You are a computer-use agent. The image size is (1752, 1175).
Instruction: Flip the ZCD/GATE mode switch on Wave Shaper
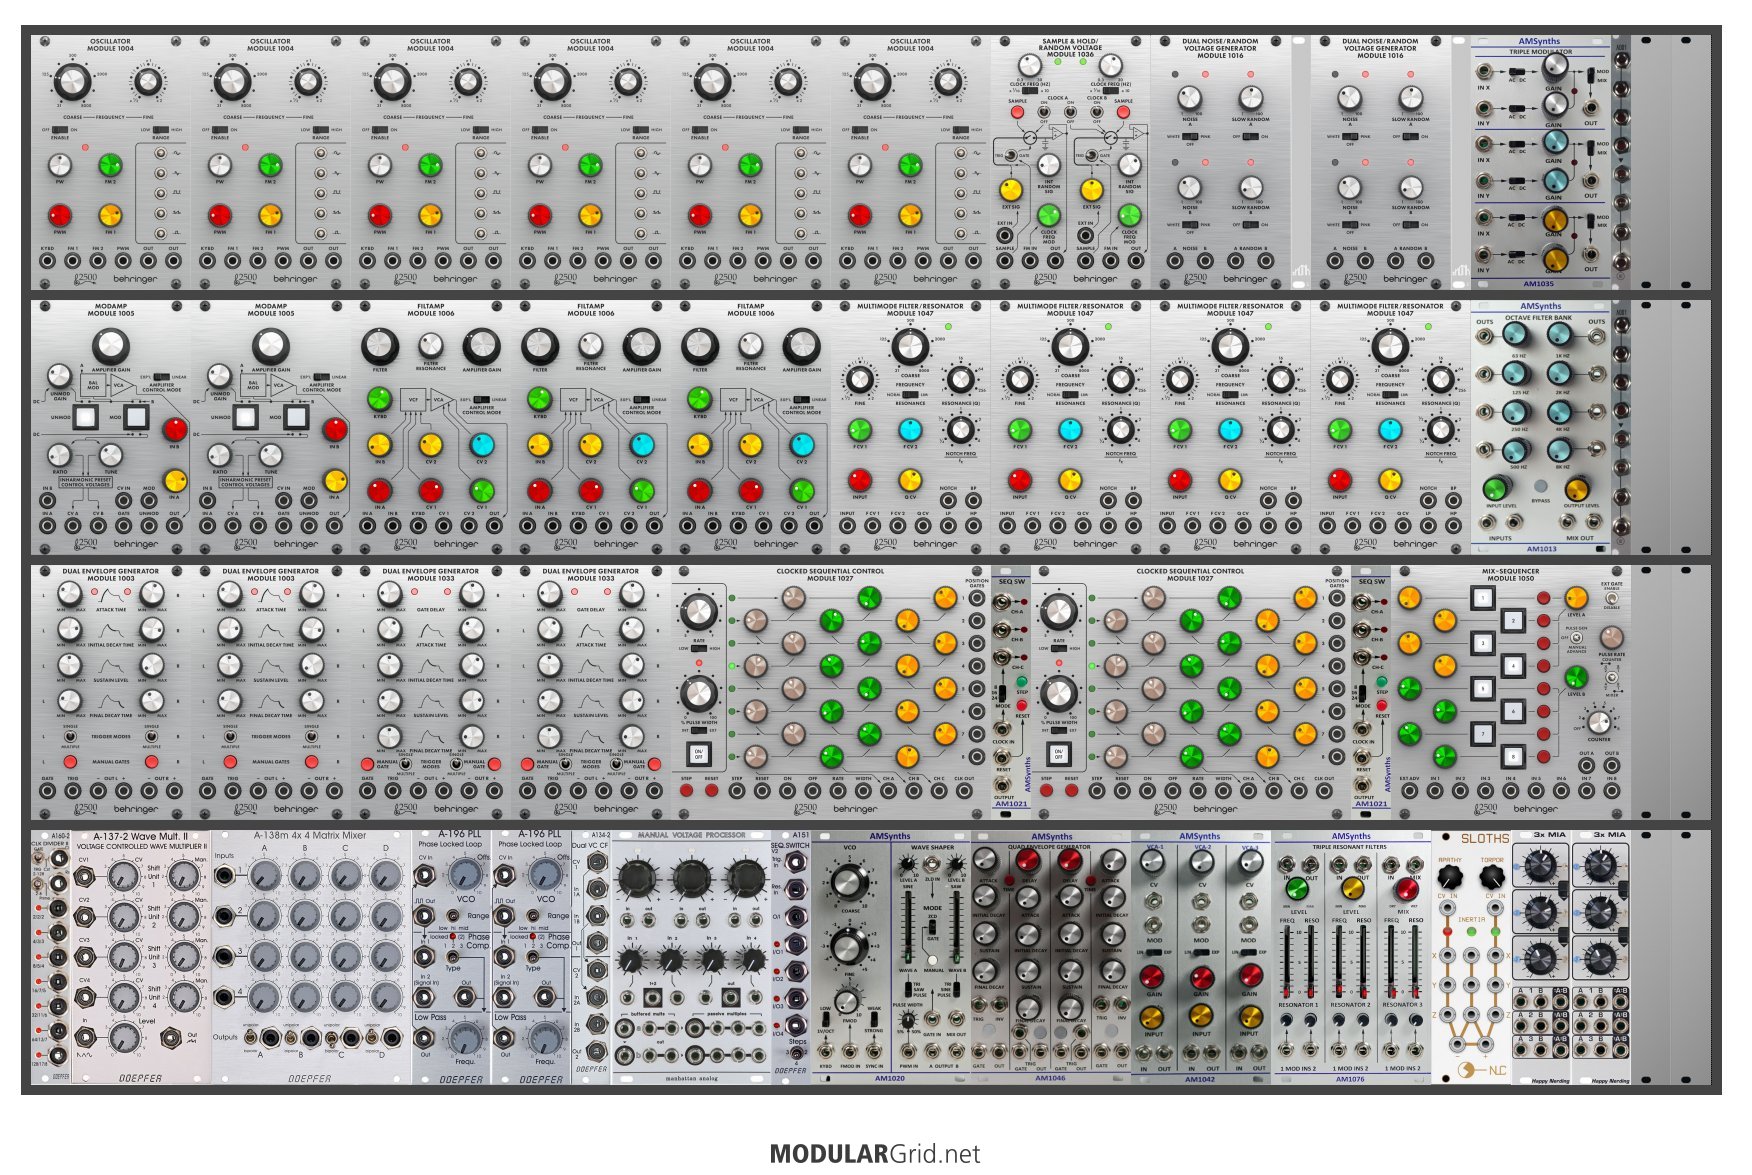point(933,927)
